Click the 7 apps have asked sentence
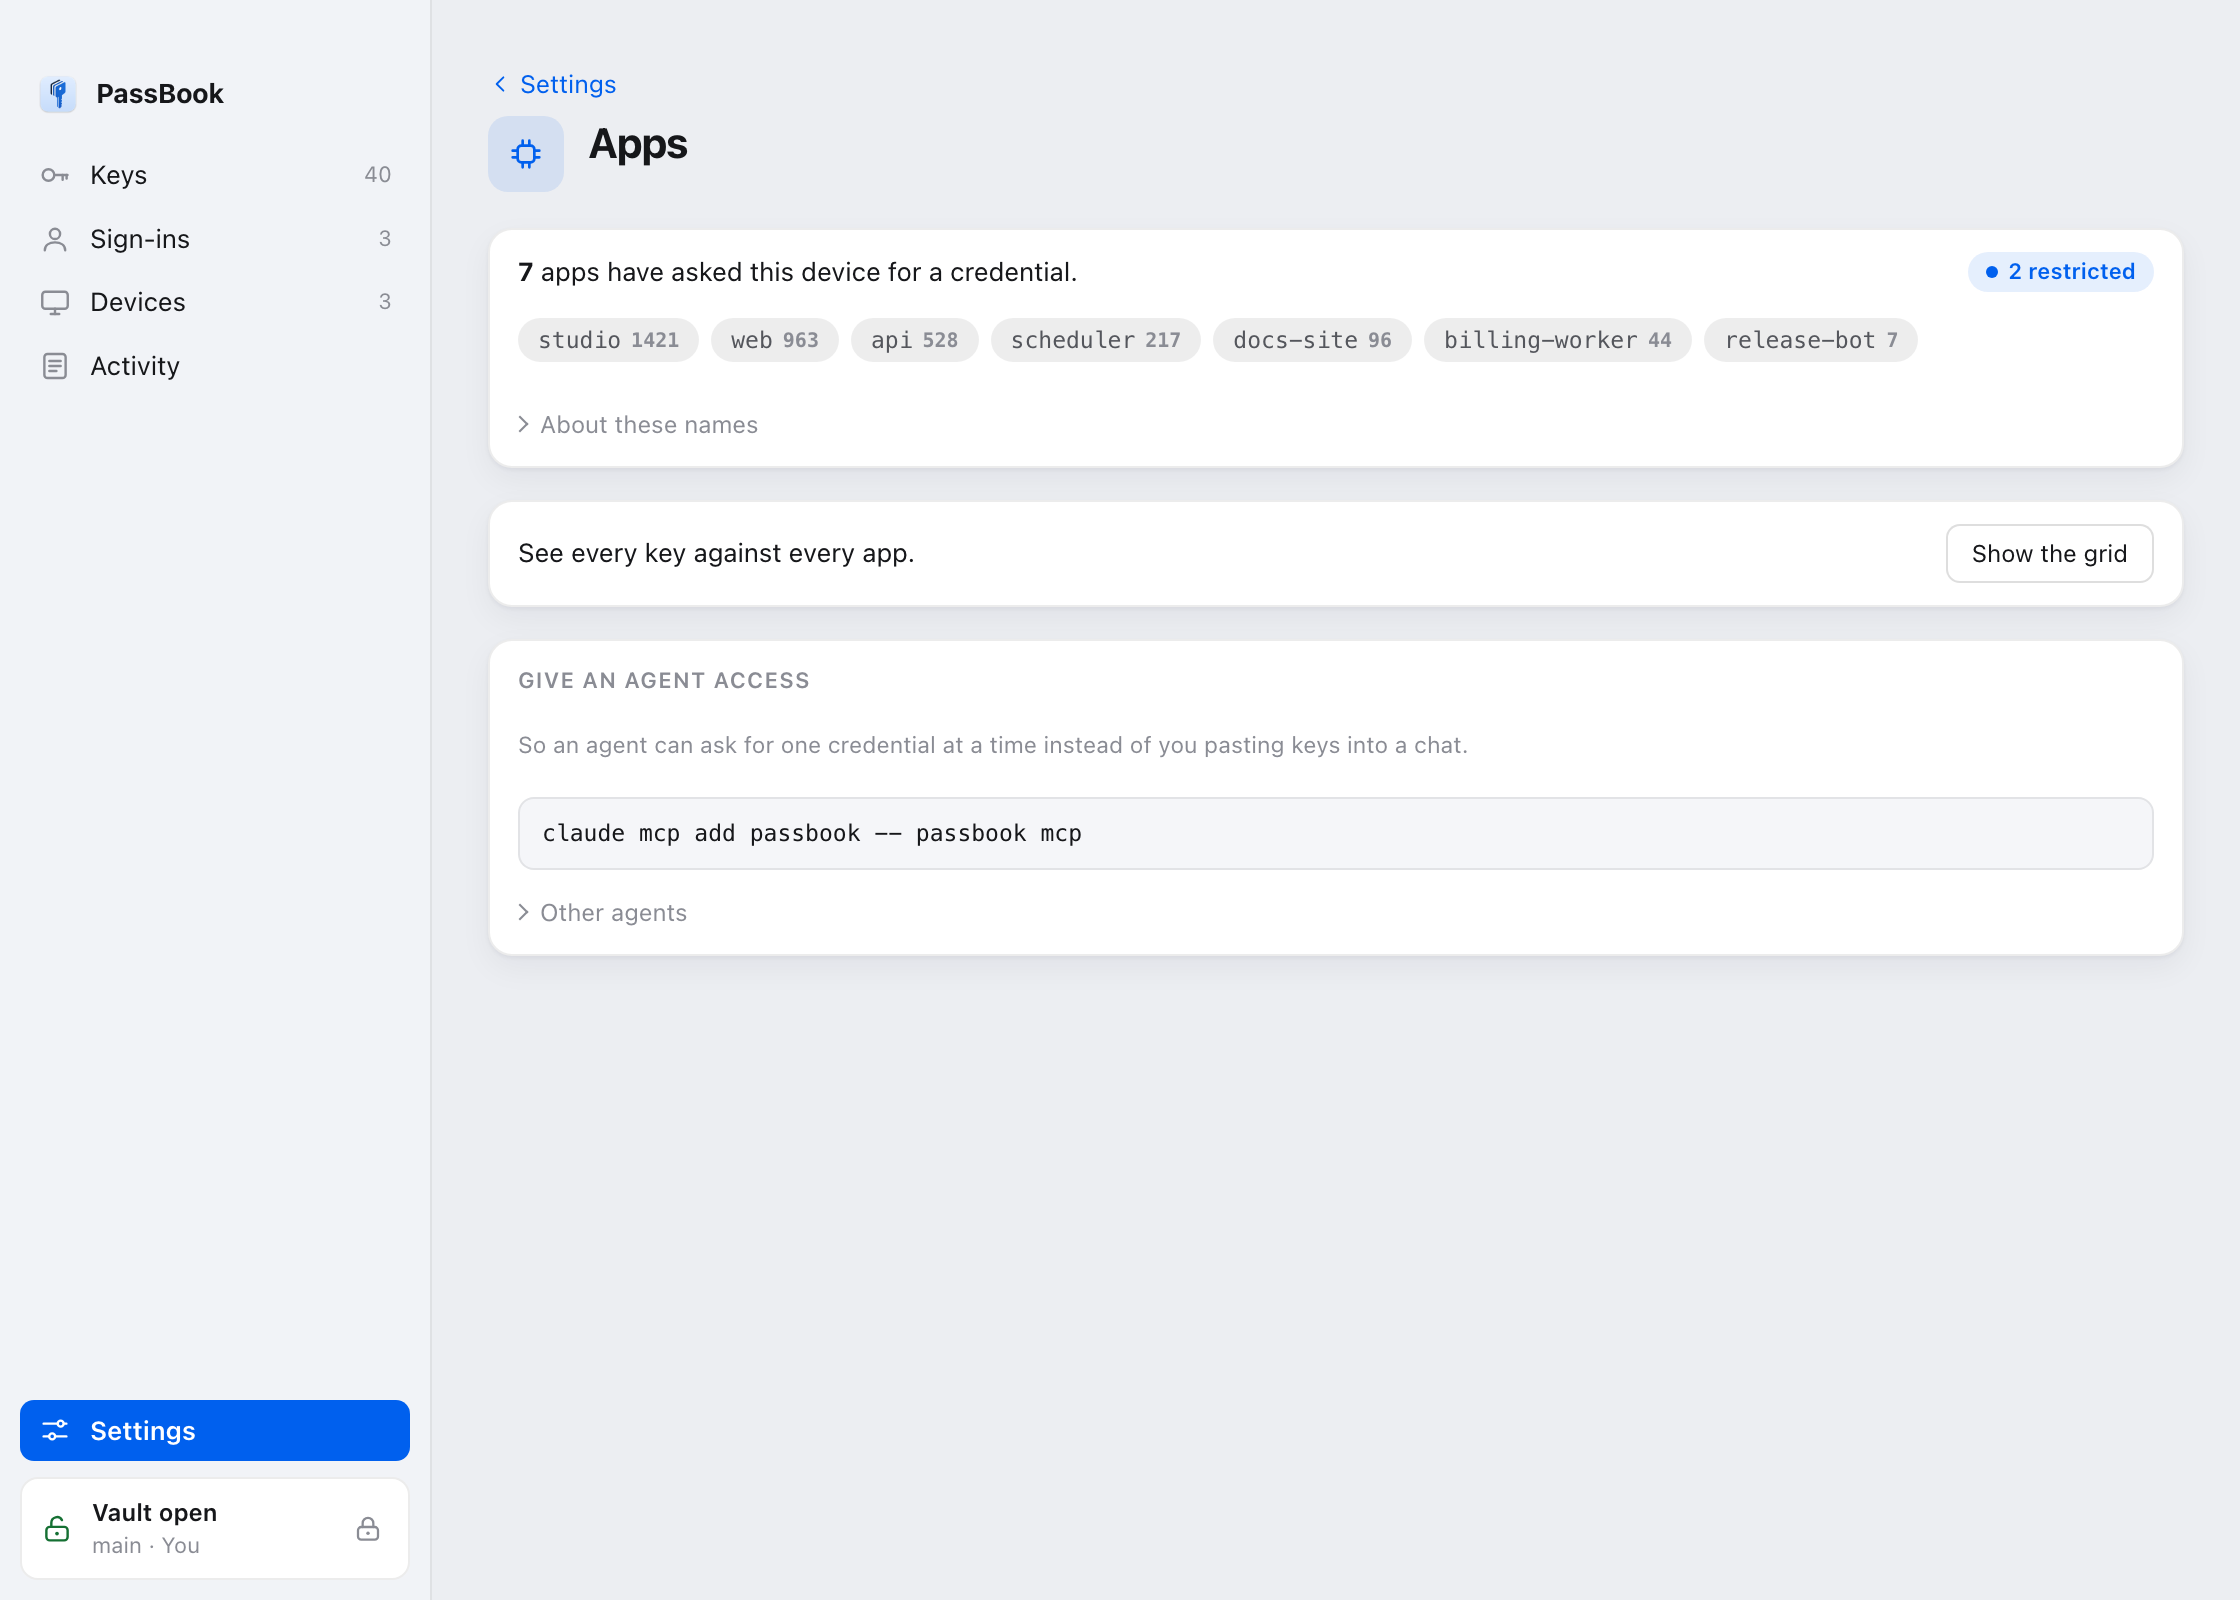2240x1600 pixels. [797, 272]
